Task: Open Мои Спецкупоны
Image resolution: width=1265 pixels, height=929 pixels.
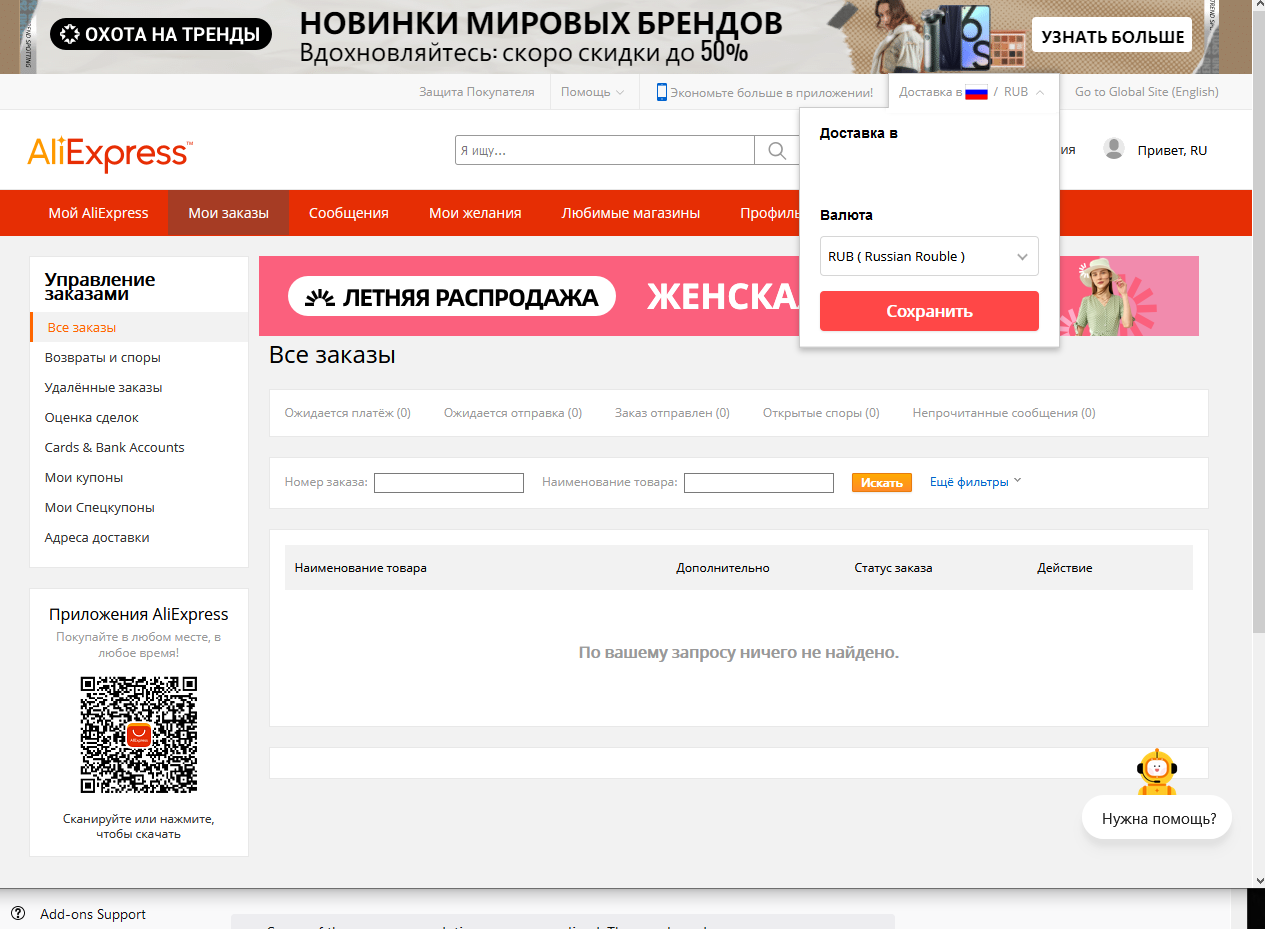Action: (x=100, y=507)
